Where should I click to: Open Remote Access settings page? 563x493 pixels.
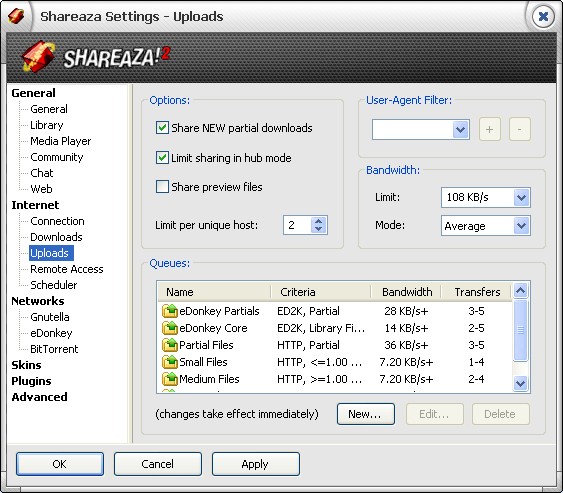[67, 269]
